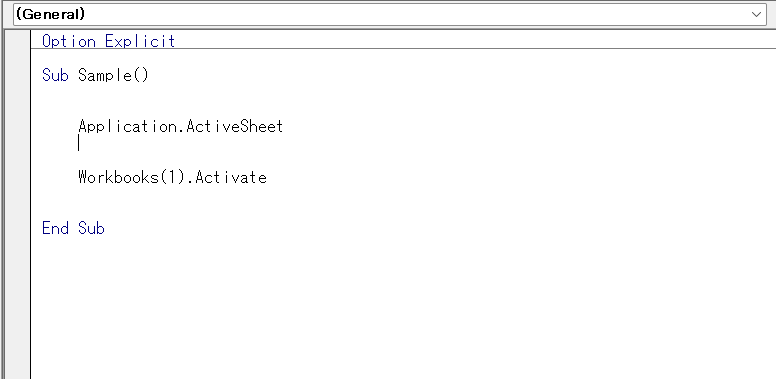Image resolution: width=776 pixels, height=379 pixels.
Task: Toggle breakpoint in margin beside Workbooks(1).Activate line
Action: [x=17, y=177]
